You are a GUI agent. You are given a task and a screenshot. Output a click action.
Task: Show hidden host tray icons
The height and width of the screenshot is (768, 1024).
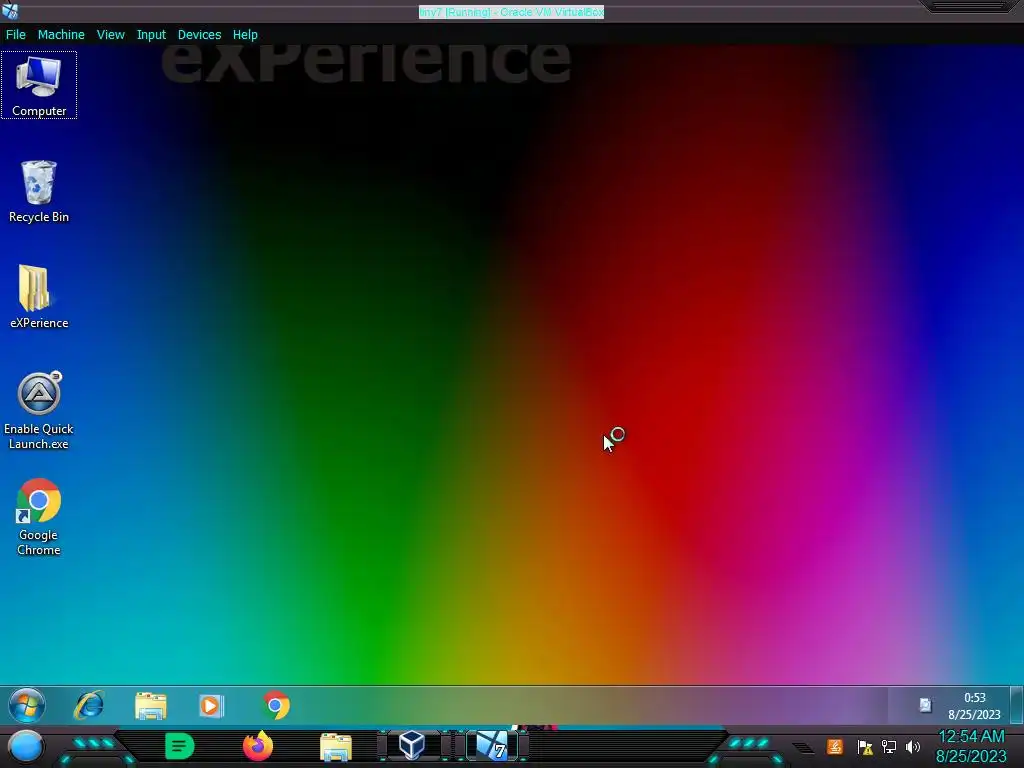(804, 747)
